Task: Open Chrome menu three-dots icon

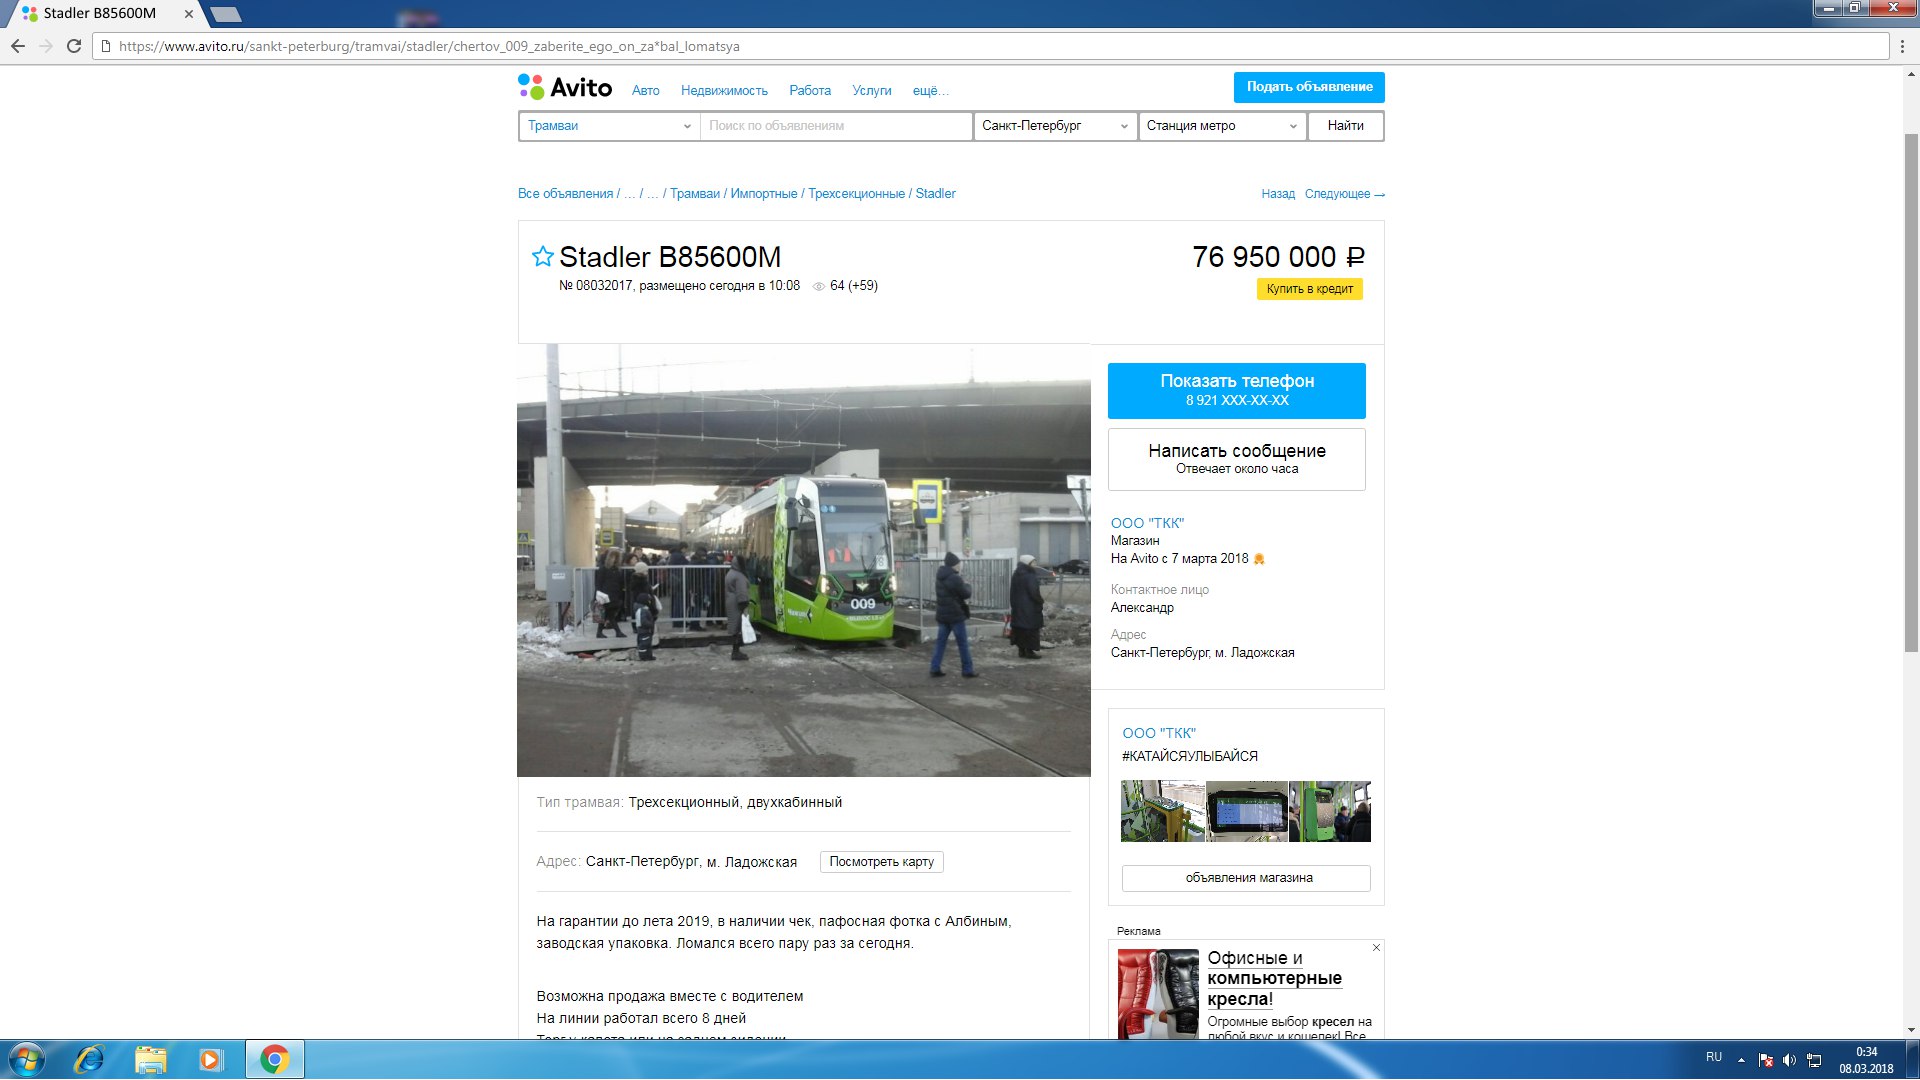Action: click(x=1902, y=46)
